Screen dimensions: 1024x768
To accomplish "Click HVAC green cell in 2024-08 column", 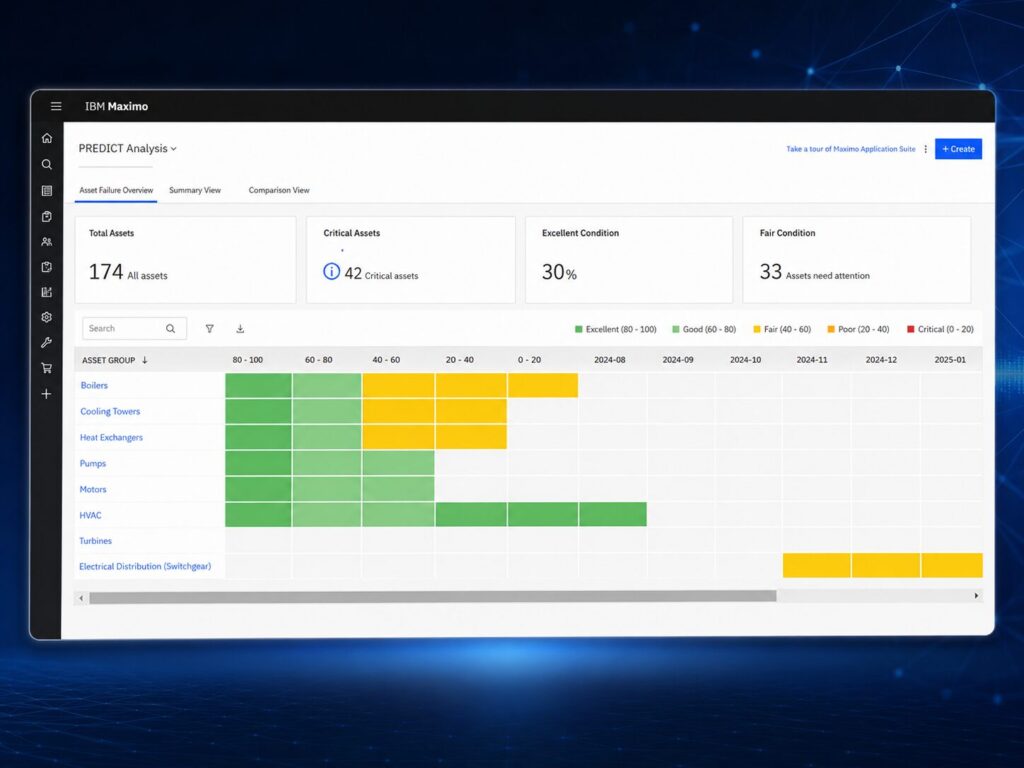I will pyautogui.click(x=613, y=514).
